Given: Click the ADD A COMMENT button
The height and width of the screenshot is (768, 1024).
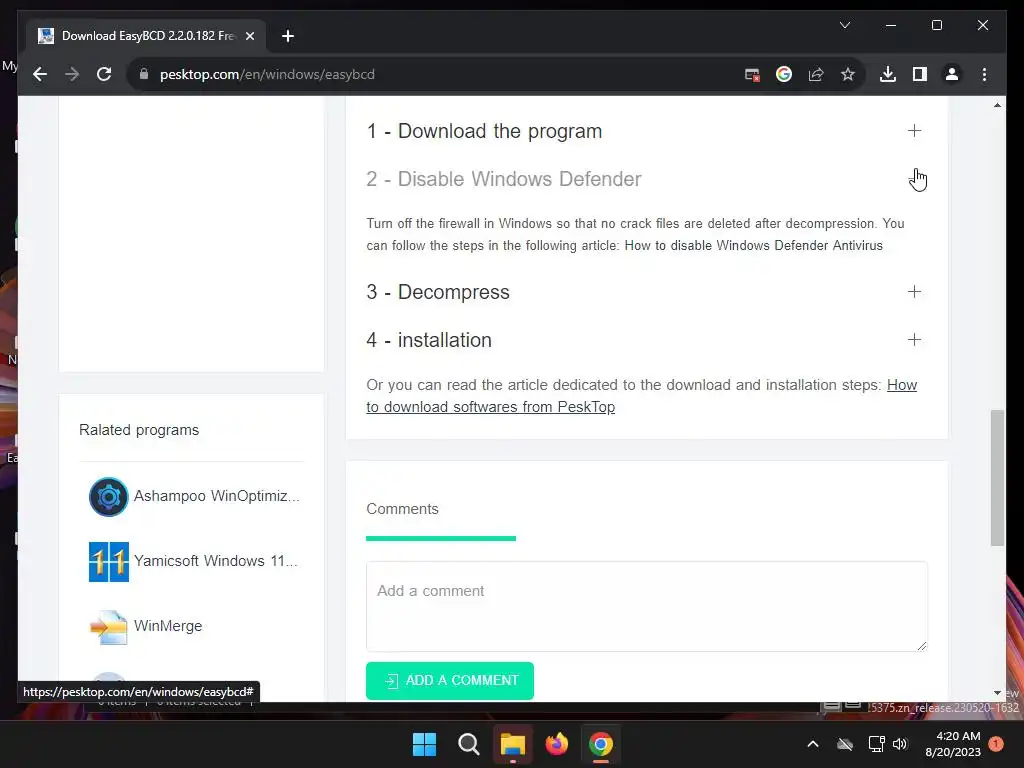Looking at the screenshot, I should (x=449, y=680).
